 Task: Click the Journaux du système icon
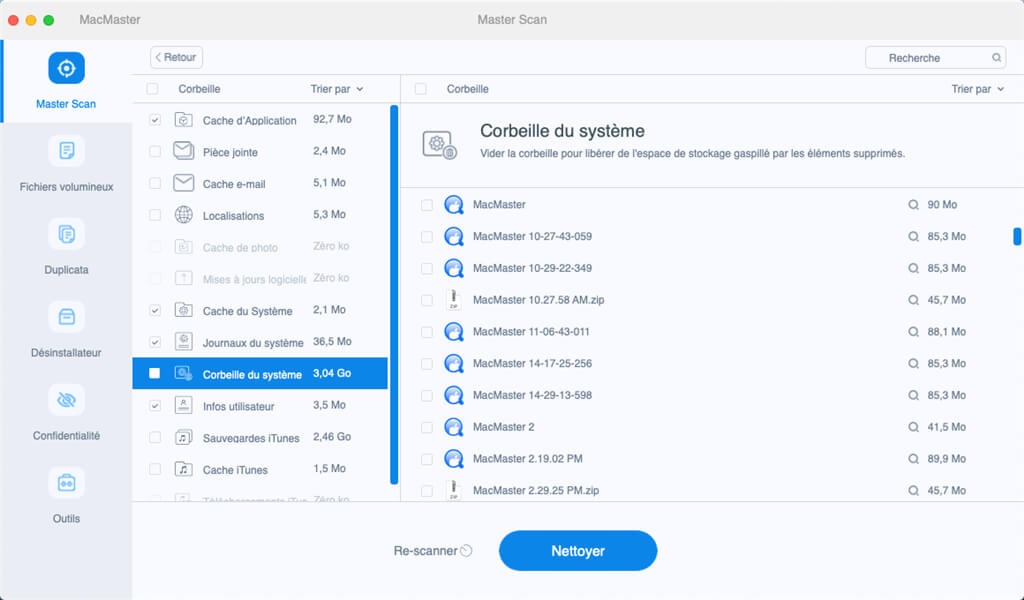click(184, 341)
